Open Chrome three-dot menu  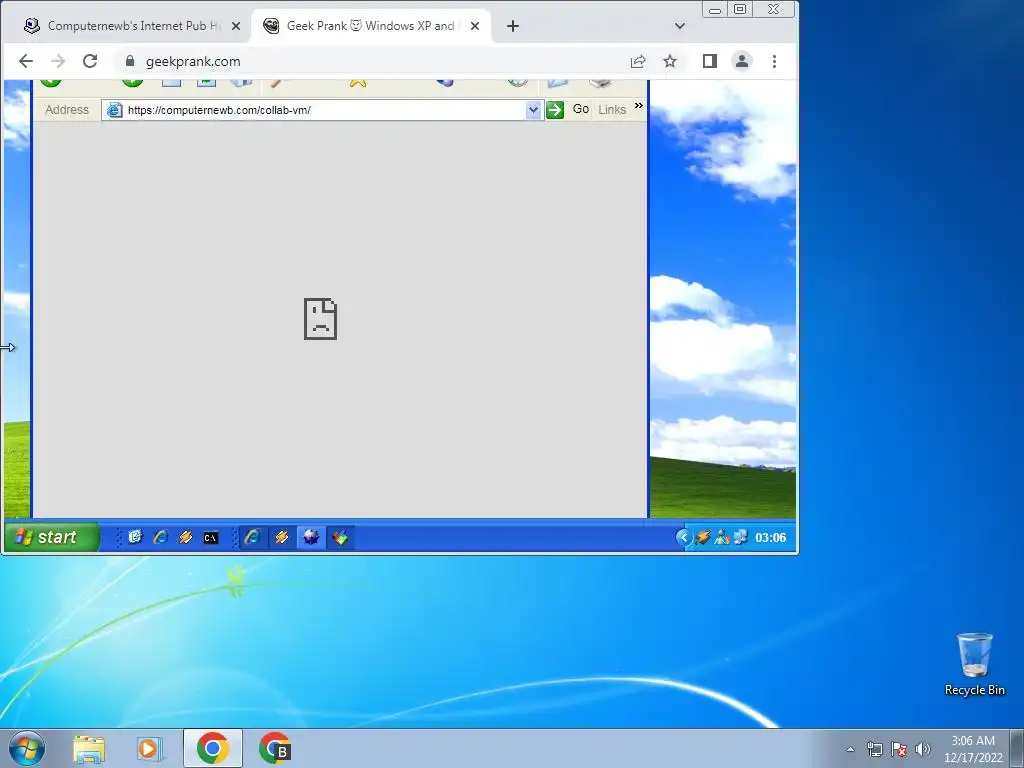click(x=775, y=61)
